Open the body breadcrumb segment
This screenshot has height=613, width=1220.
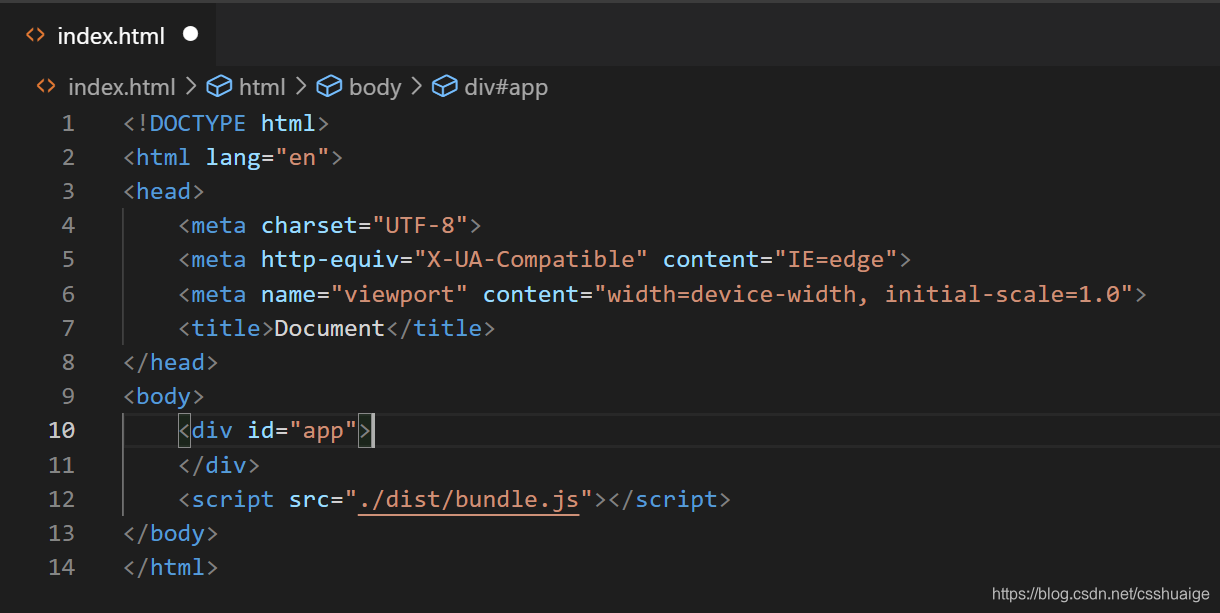coord(375,87)
